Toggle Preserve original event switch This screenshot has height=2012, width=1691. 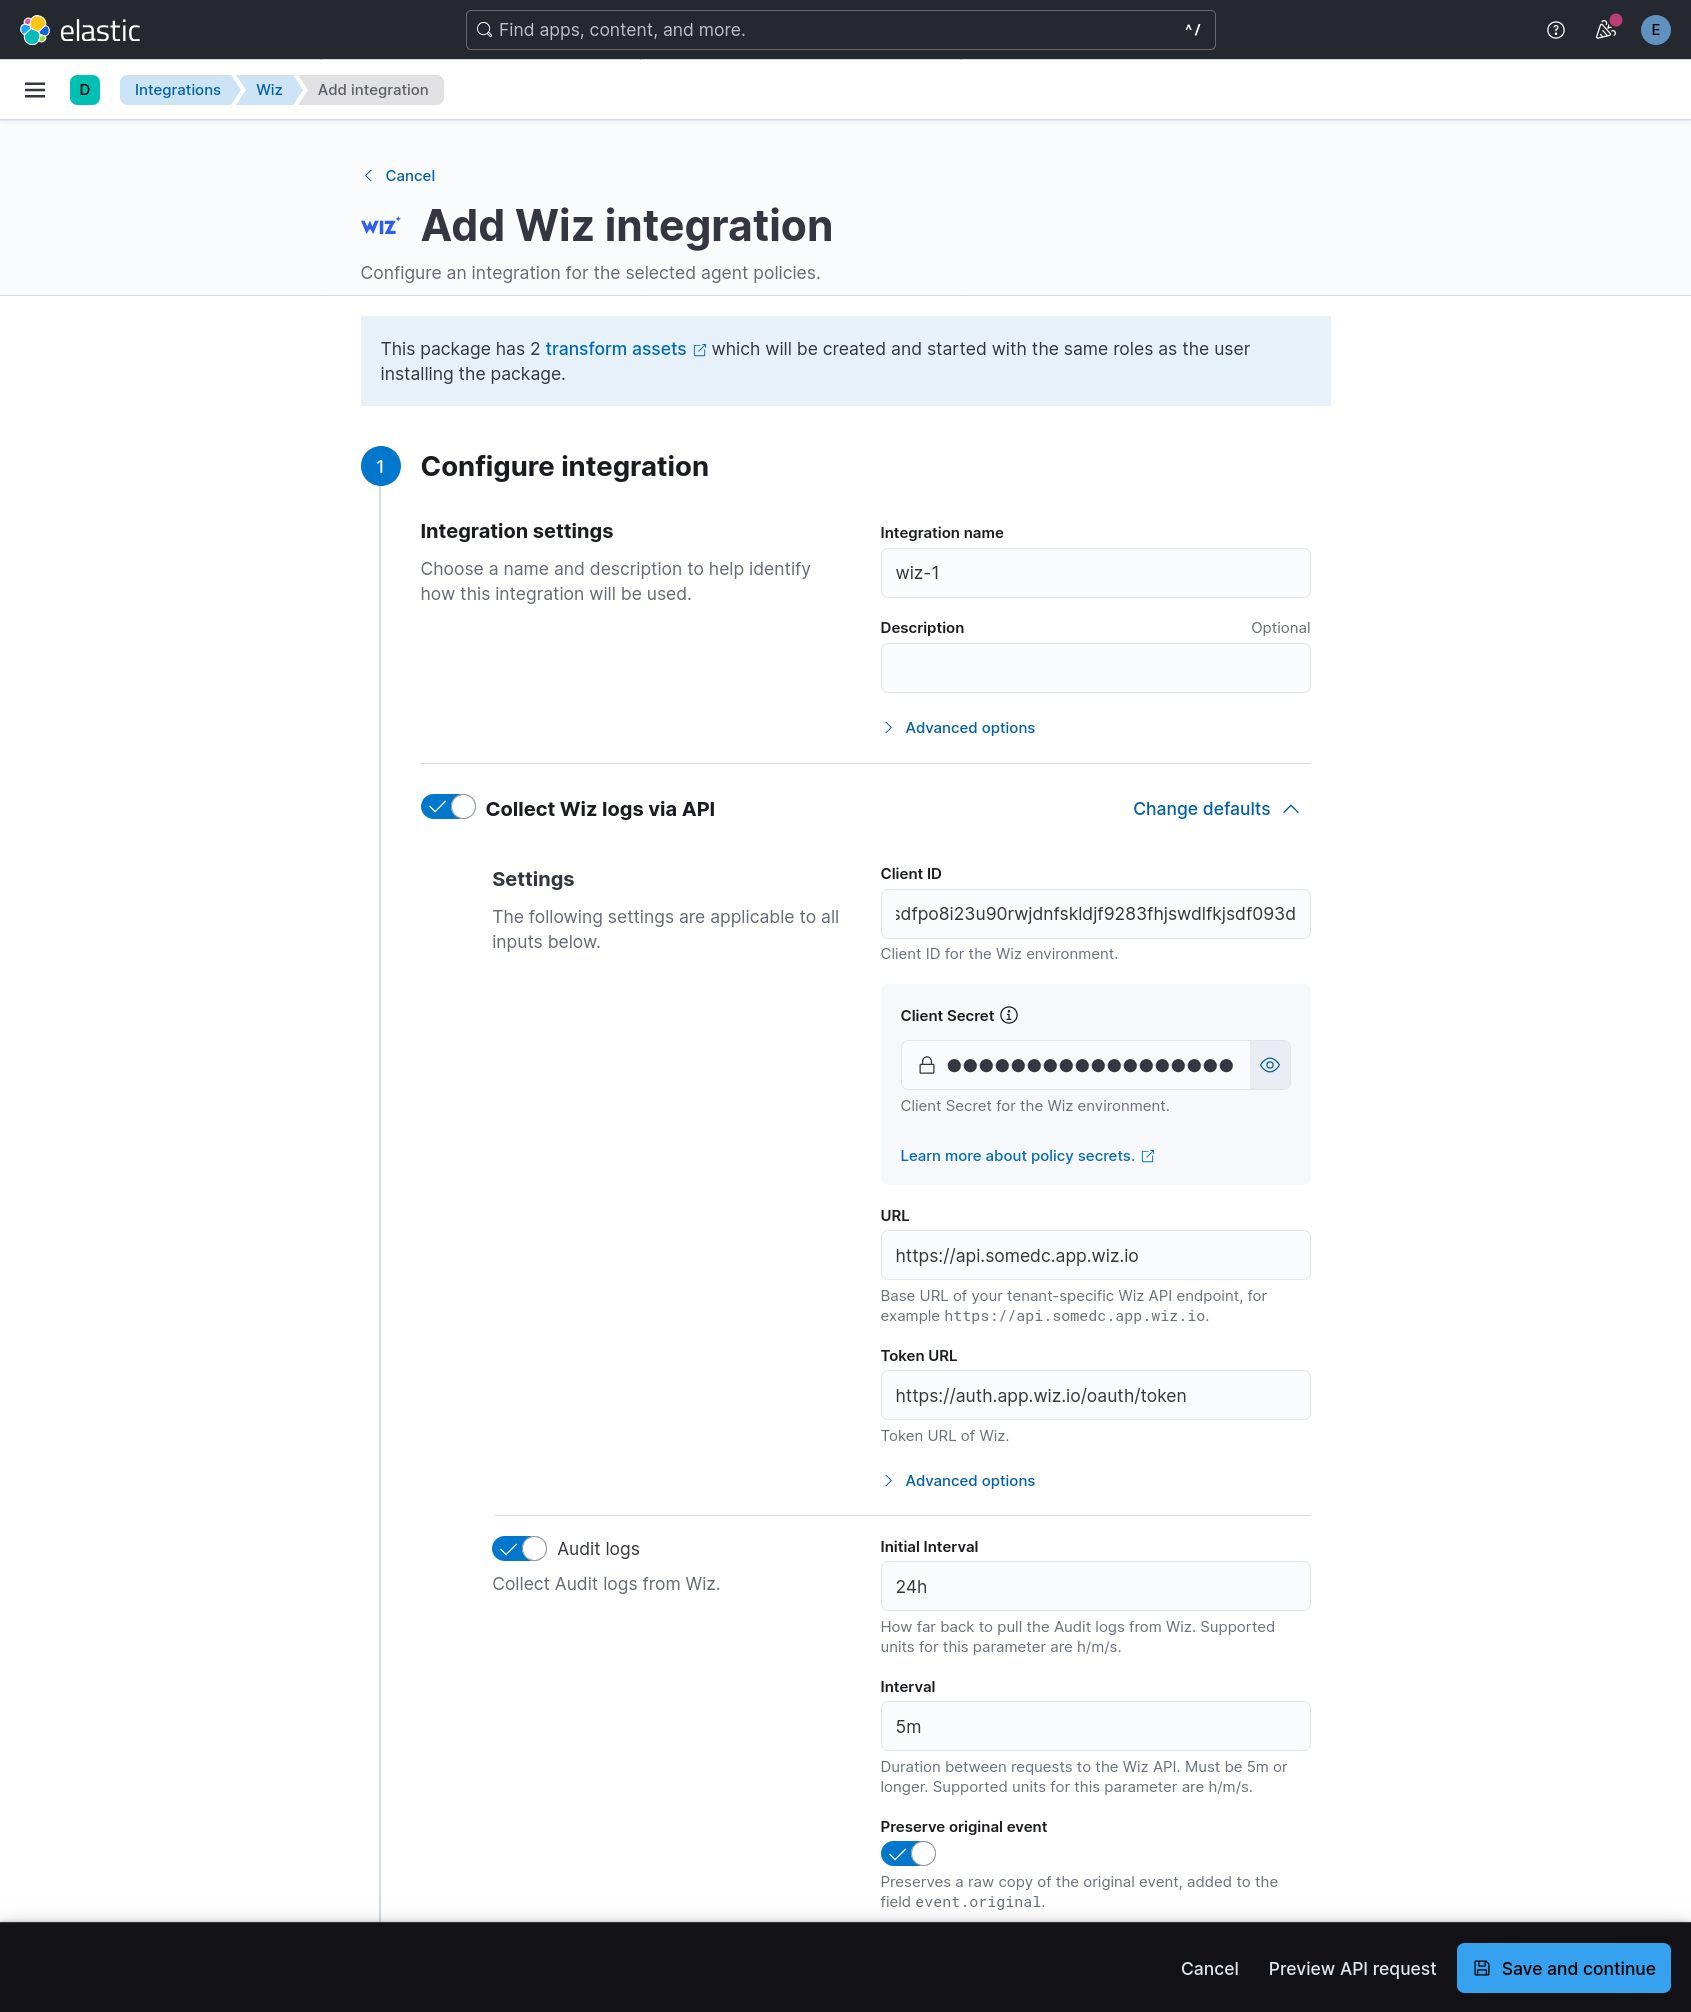tap(908, 1853)
